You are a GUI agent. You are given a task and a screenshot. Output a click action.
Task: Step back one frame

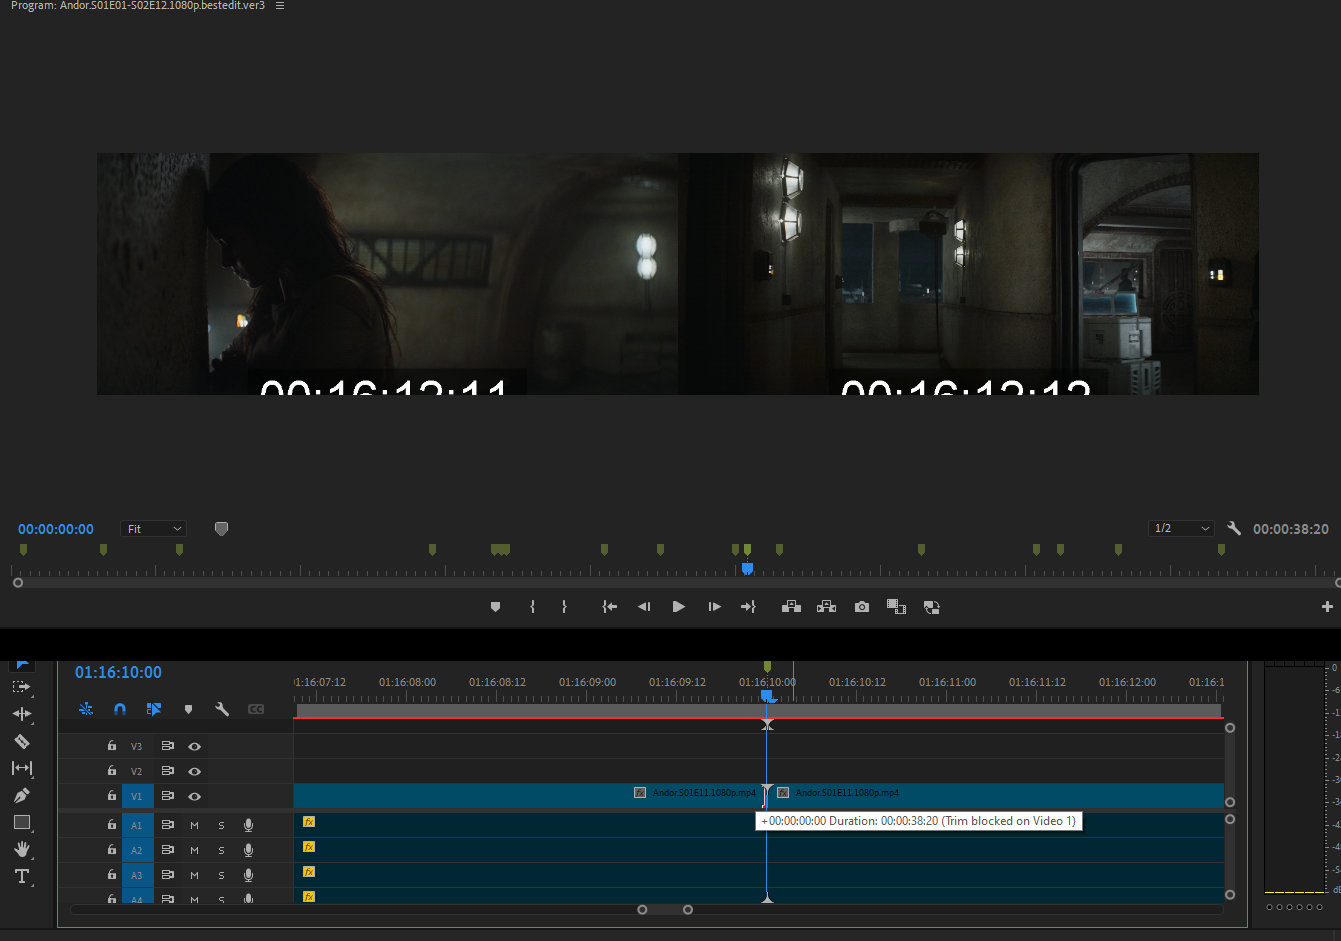(644, 607)
